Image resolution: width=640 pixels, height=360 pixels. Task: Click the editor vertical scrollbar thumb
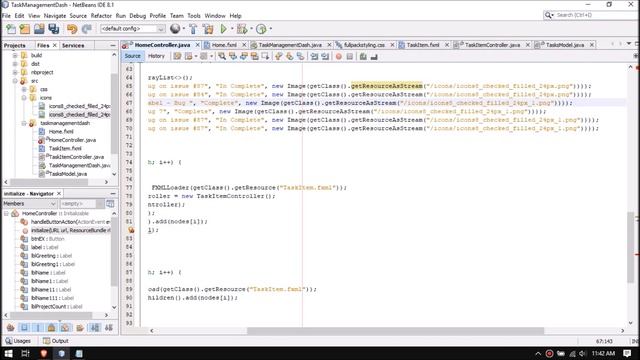[631, 247]
